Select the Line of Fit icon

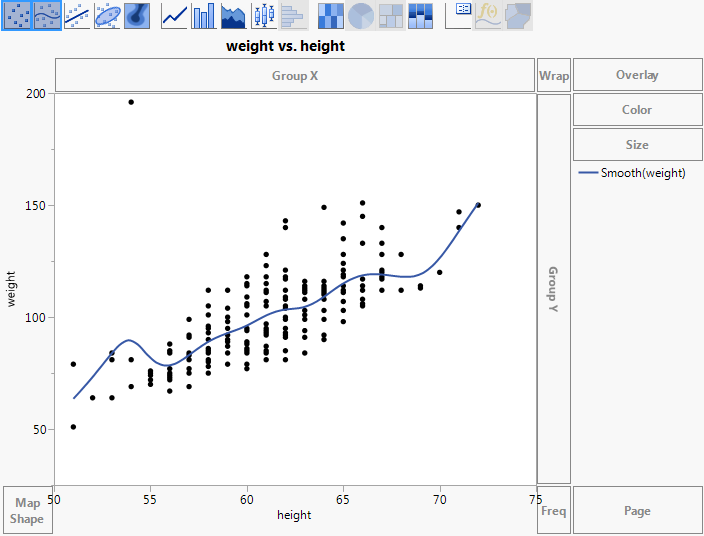(77, 16)
